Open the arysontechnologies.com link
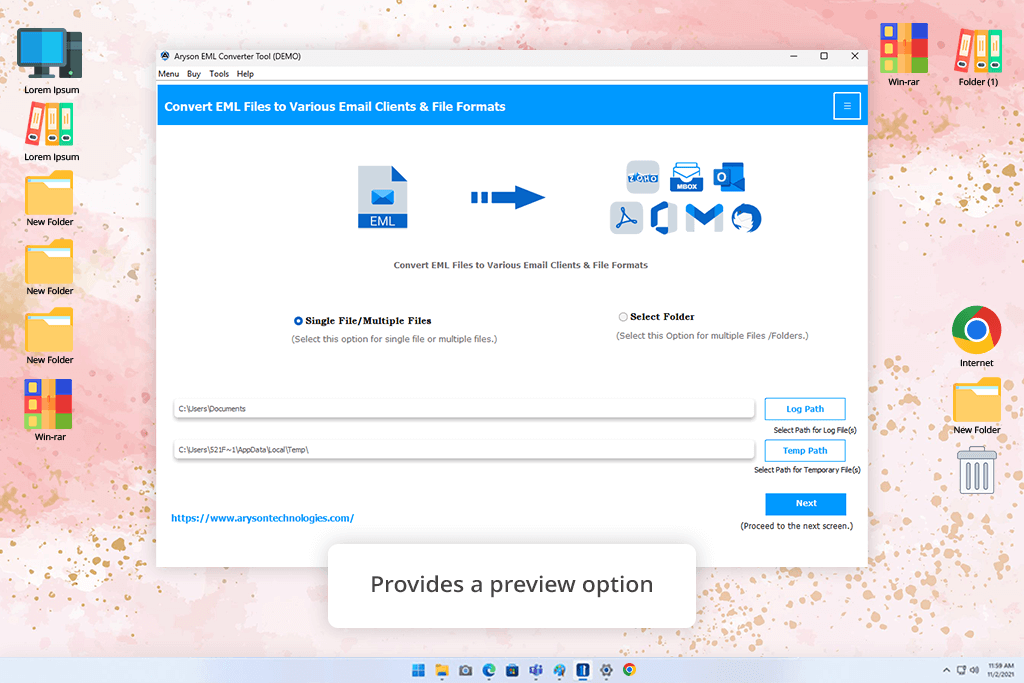The width and height of the screenshot is (1024, 683). coord(263,518)
